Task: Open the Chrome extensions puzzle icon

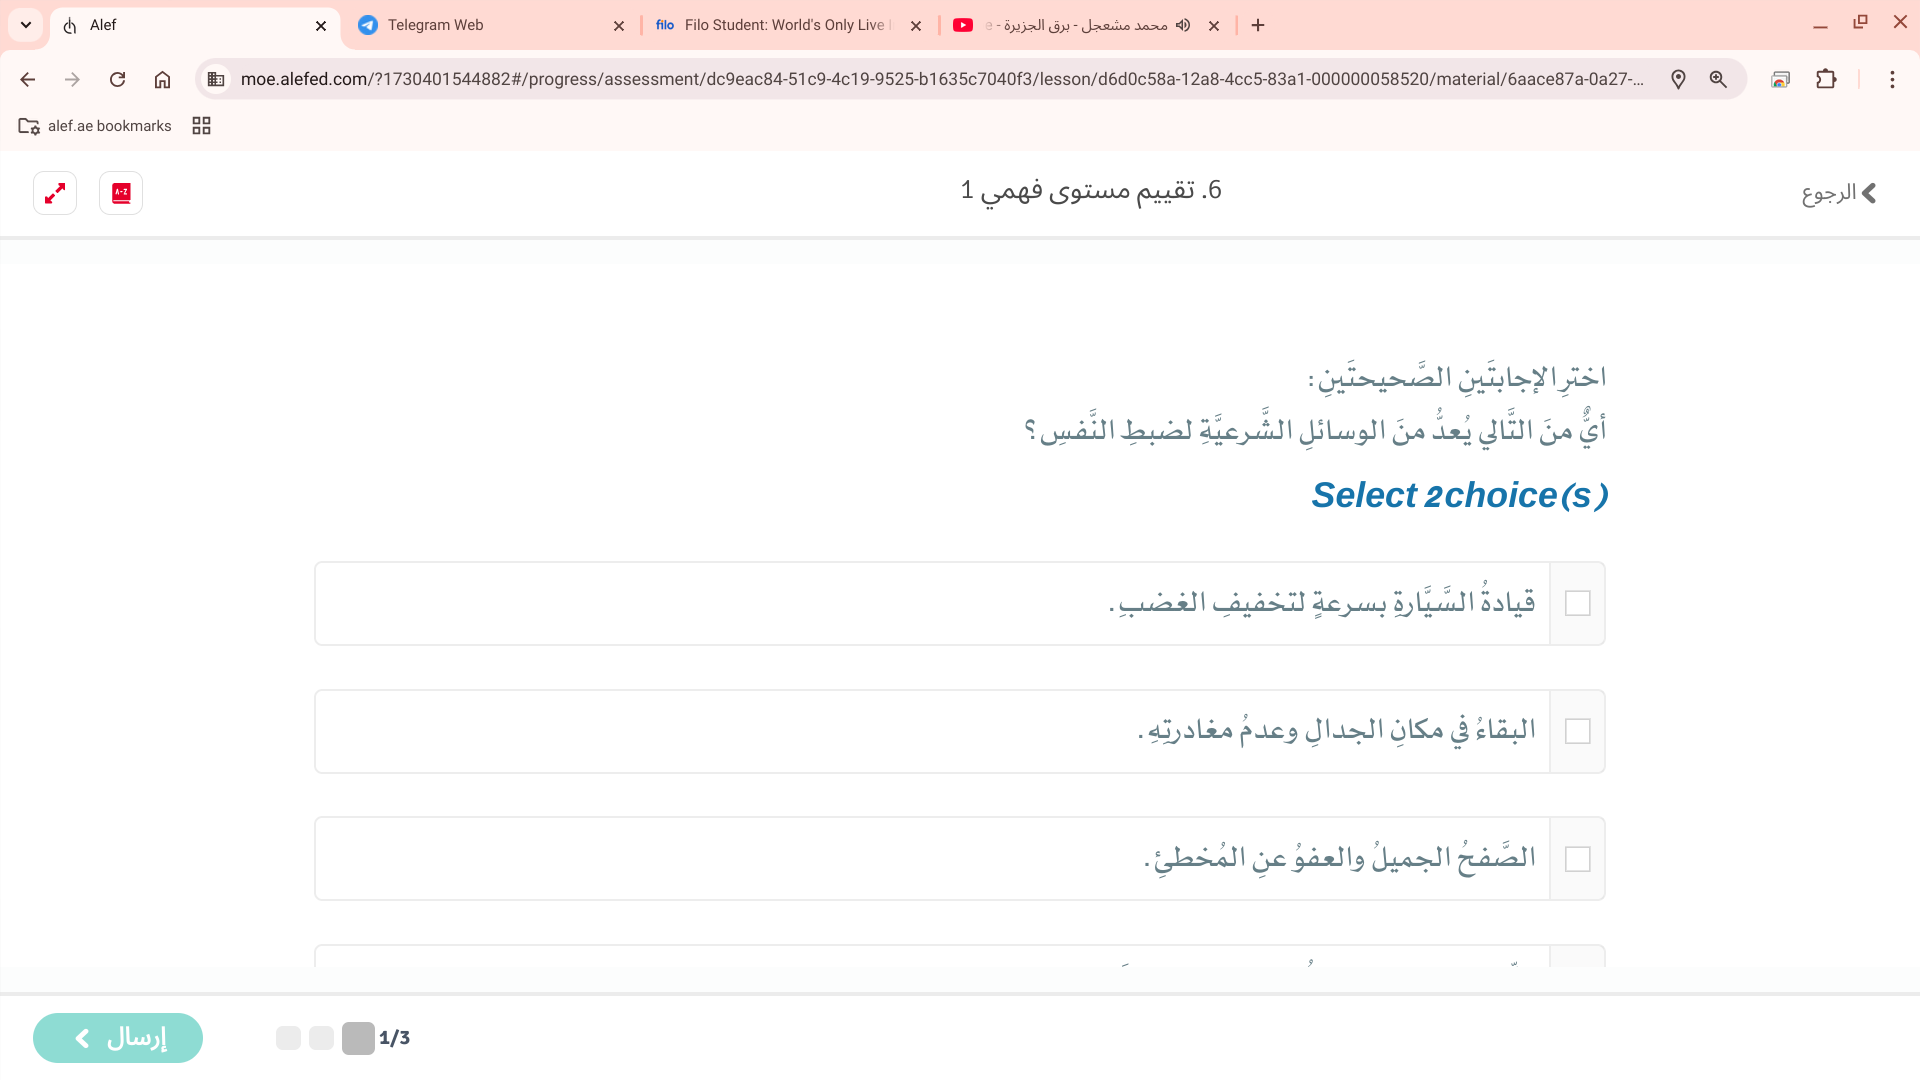Action: pyautogui.click(x=1827, y=80)
